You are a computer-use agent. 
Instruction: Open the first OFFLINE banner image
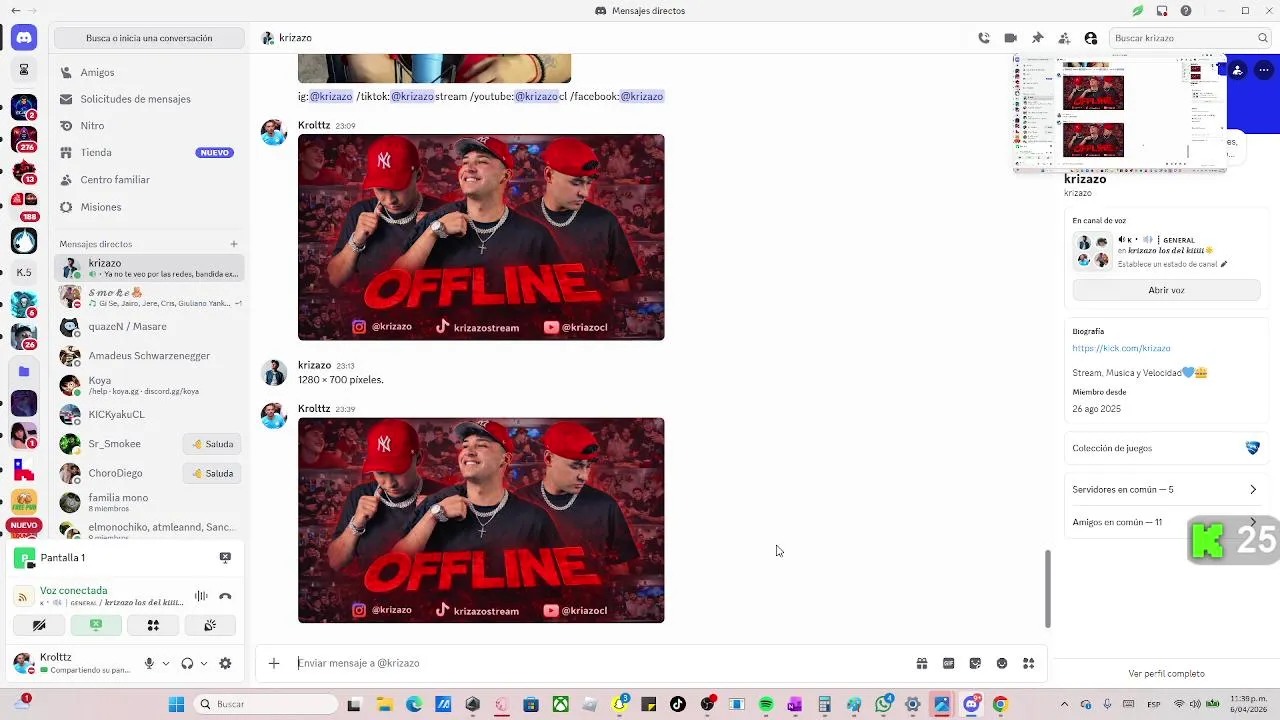pos(481,238)
